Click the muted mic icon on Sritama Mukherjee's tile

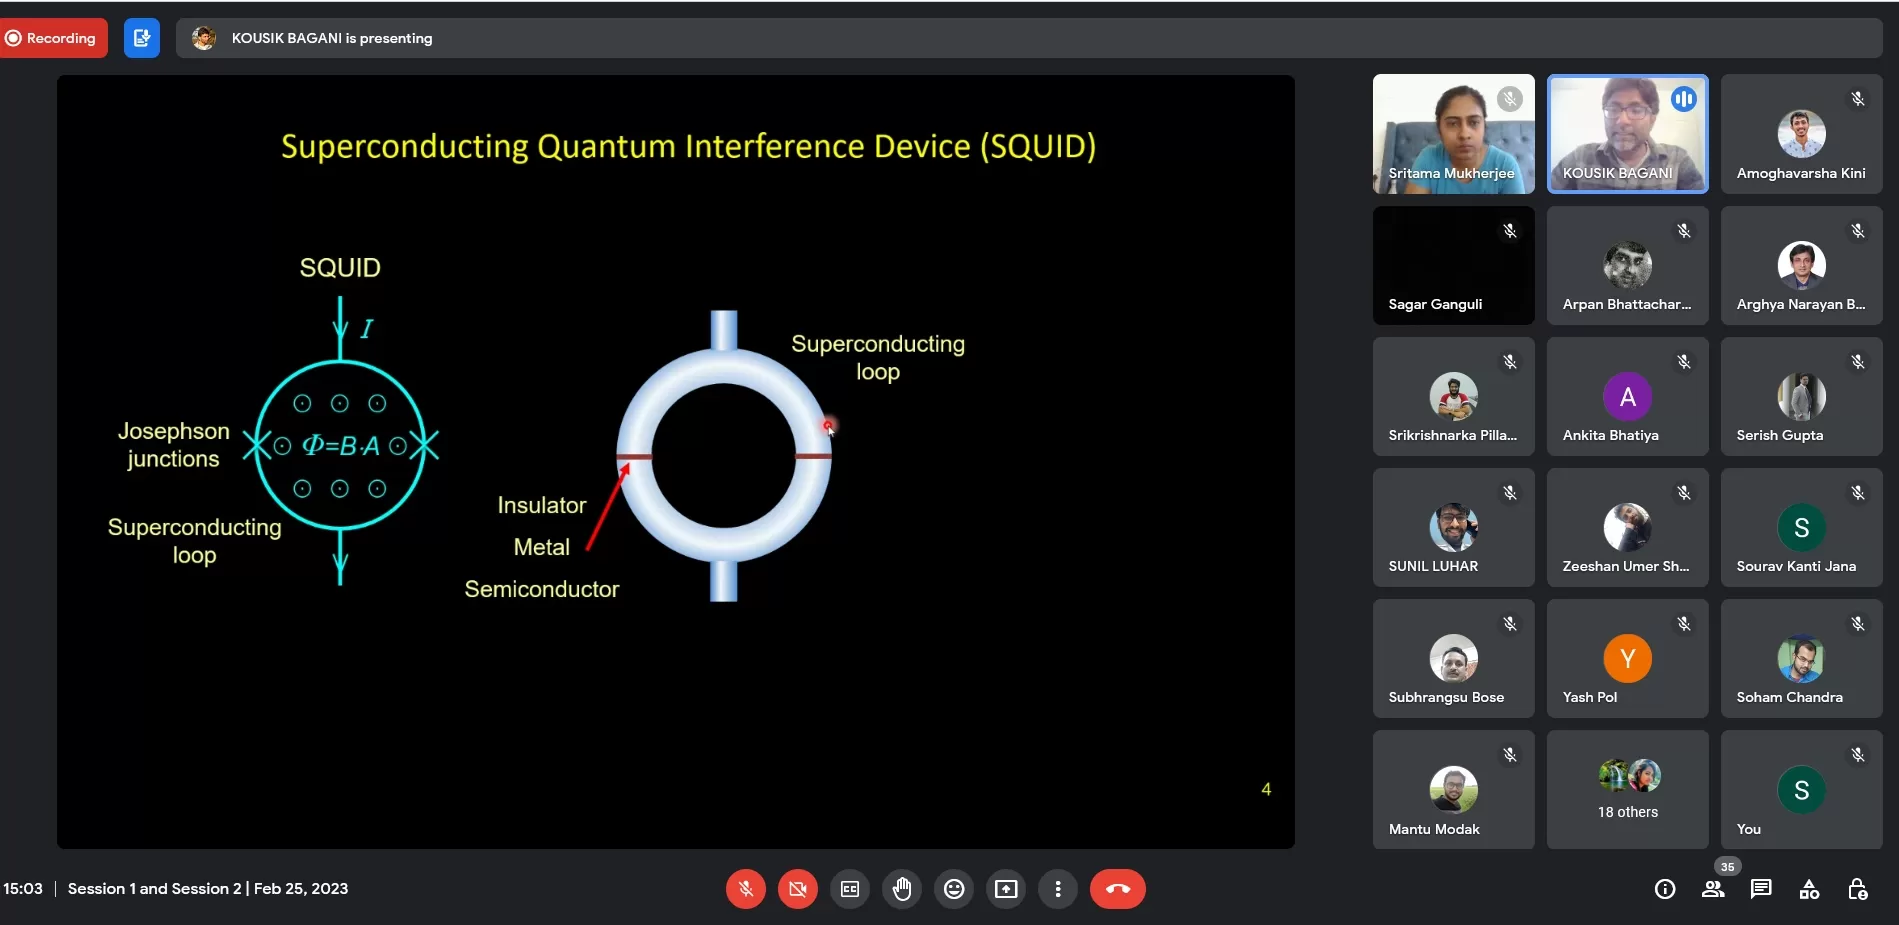point(1510,99)
